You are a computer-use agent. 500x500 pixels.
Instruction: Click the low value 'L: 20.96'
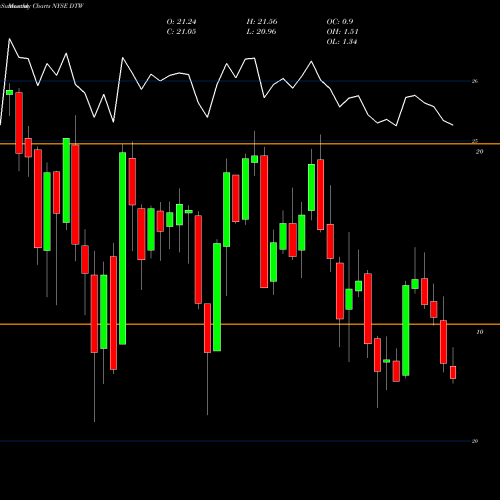click(x=261, y=32)
